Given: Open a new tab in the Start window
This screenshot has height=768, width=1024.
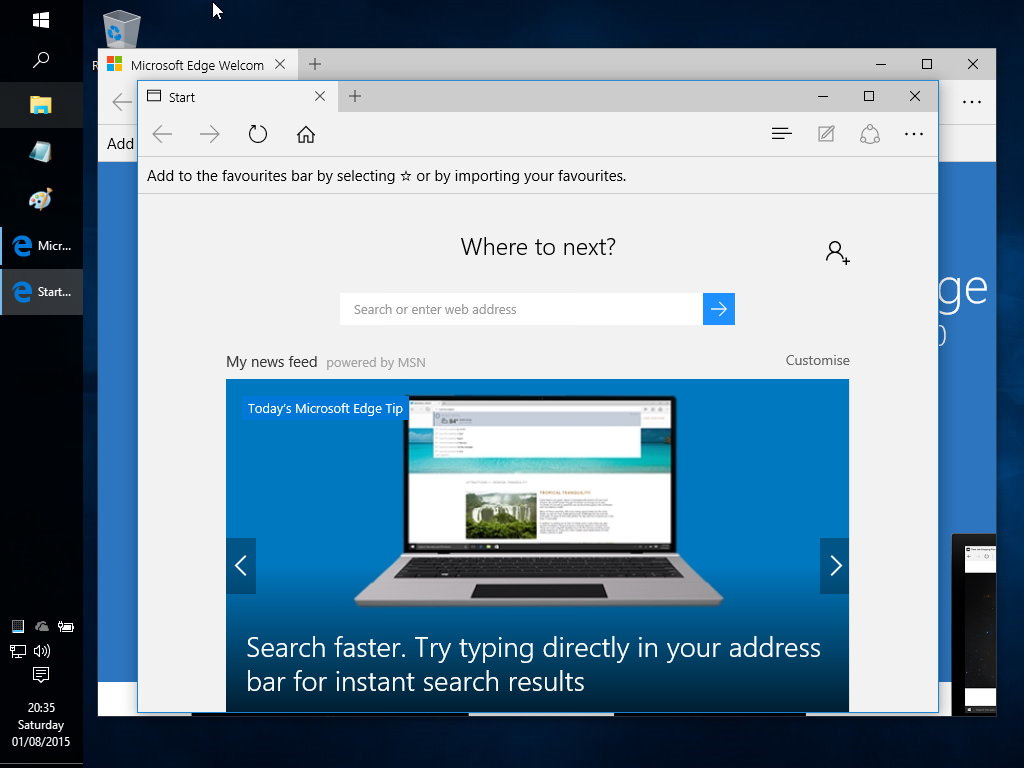Looking at the screenshot, I should point(355,97).
